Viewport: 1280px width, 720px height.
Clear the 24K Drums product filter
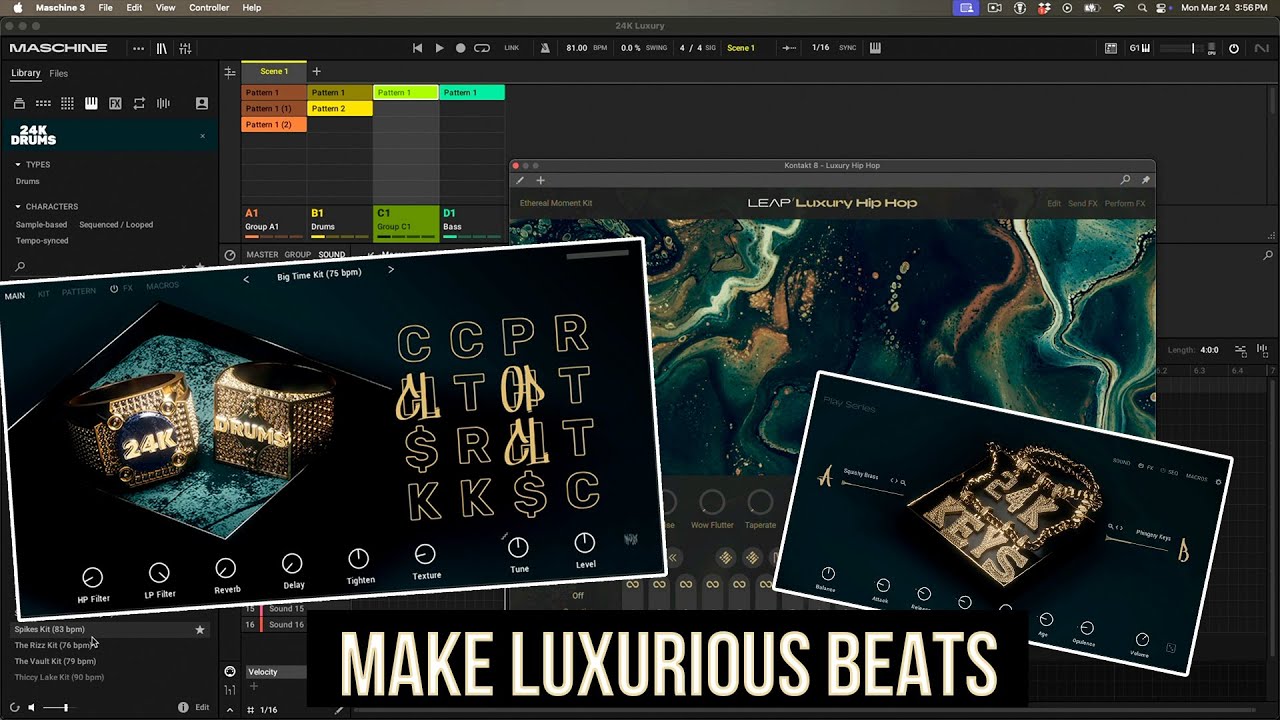point(202,136)
